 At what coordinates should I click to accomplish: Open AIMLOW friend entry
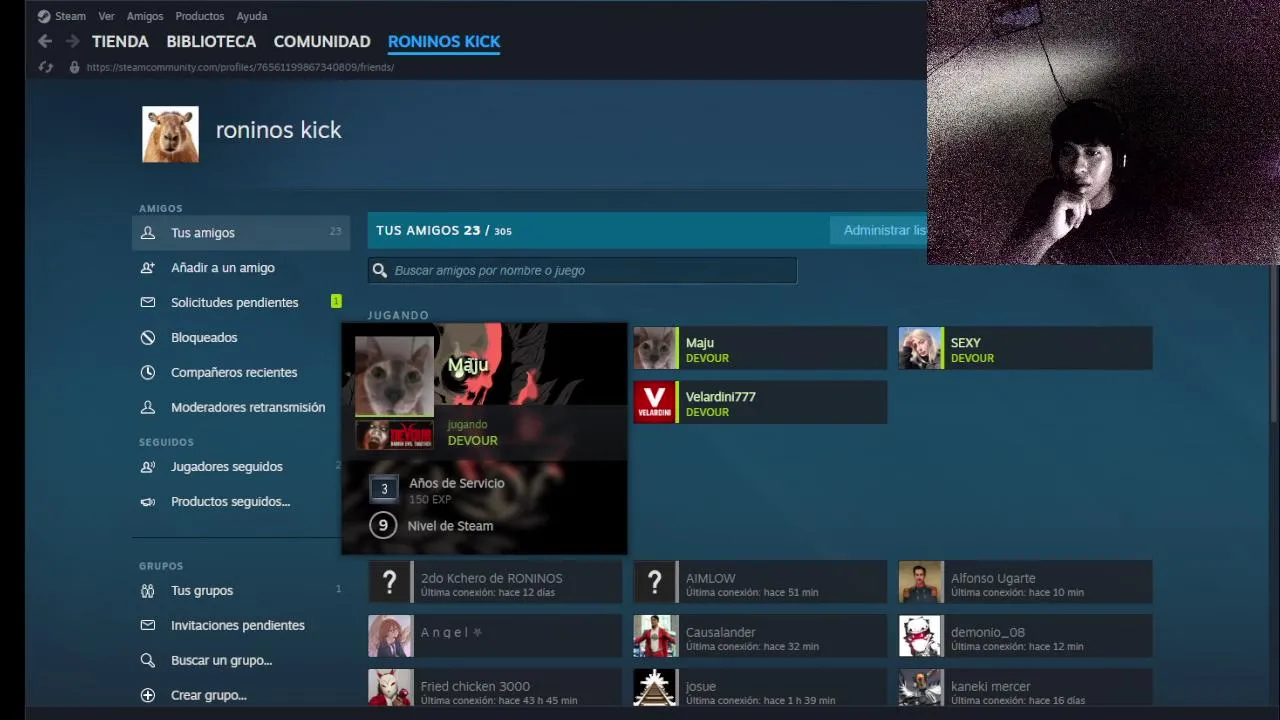(x=760, y=584)
